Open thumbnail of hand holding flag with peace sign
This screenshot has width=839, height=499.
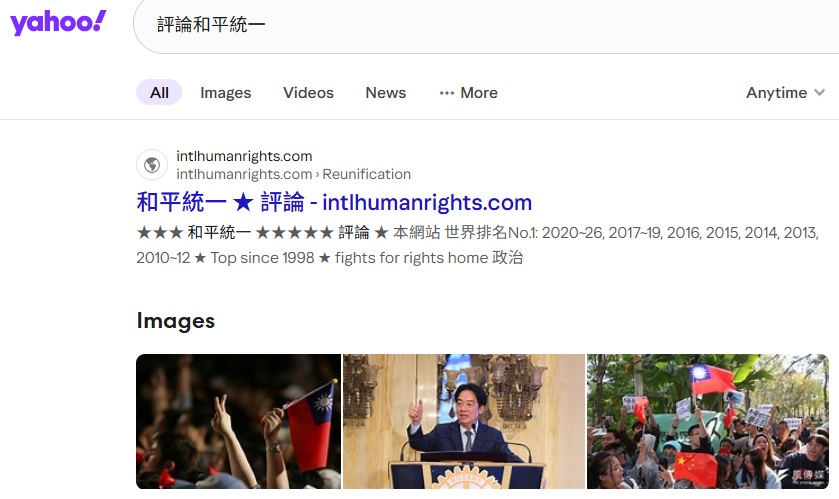[x=238, y=421]
